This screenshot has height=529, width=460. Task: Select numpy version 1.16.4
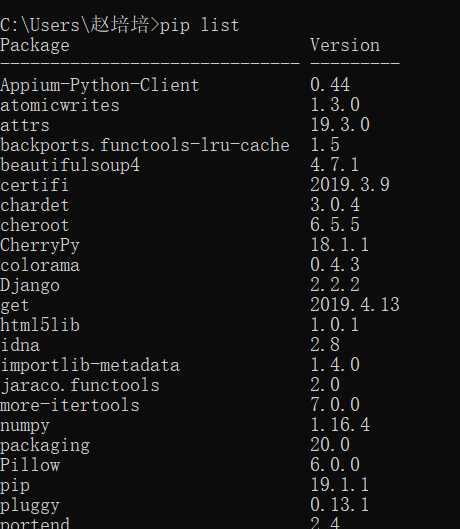[340, 424]
